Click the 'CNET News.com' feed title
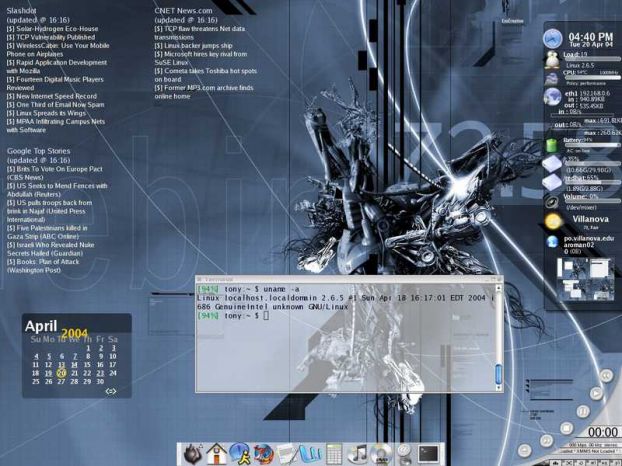Image resolution: width=622 pixels, height=466 pixels. click(x=183, y=11)
